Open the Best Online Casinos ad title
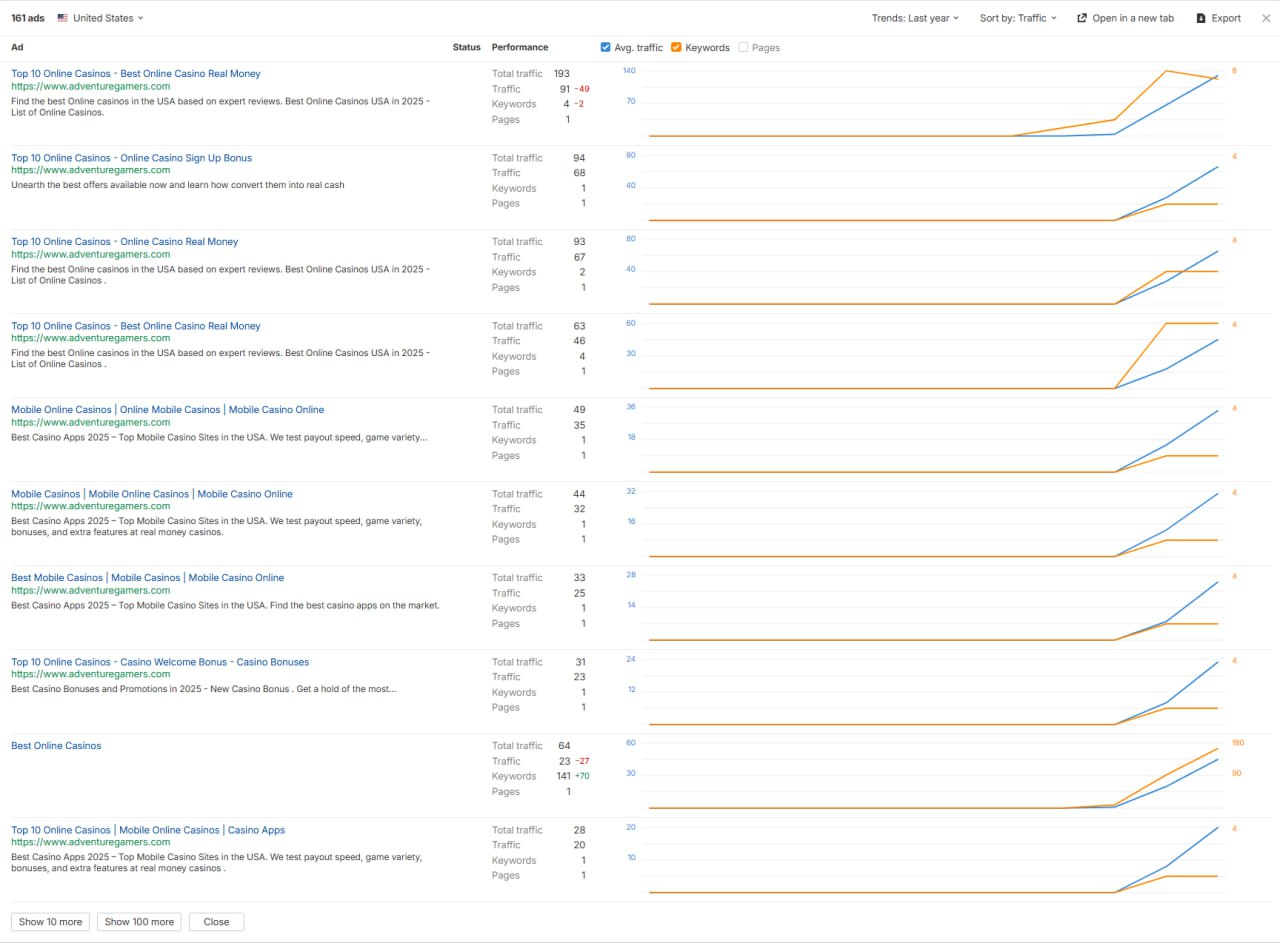The height and width of the screenshot is (943, 1280). [56, 746]
